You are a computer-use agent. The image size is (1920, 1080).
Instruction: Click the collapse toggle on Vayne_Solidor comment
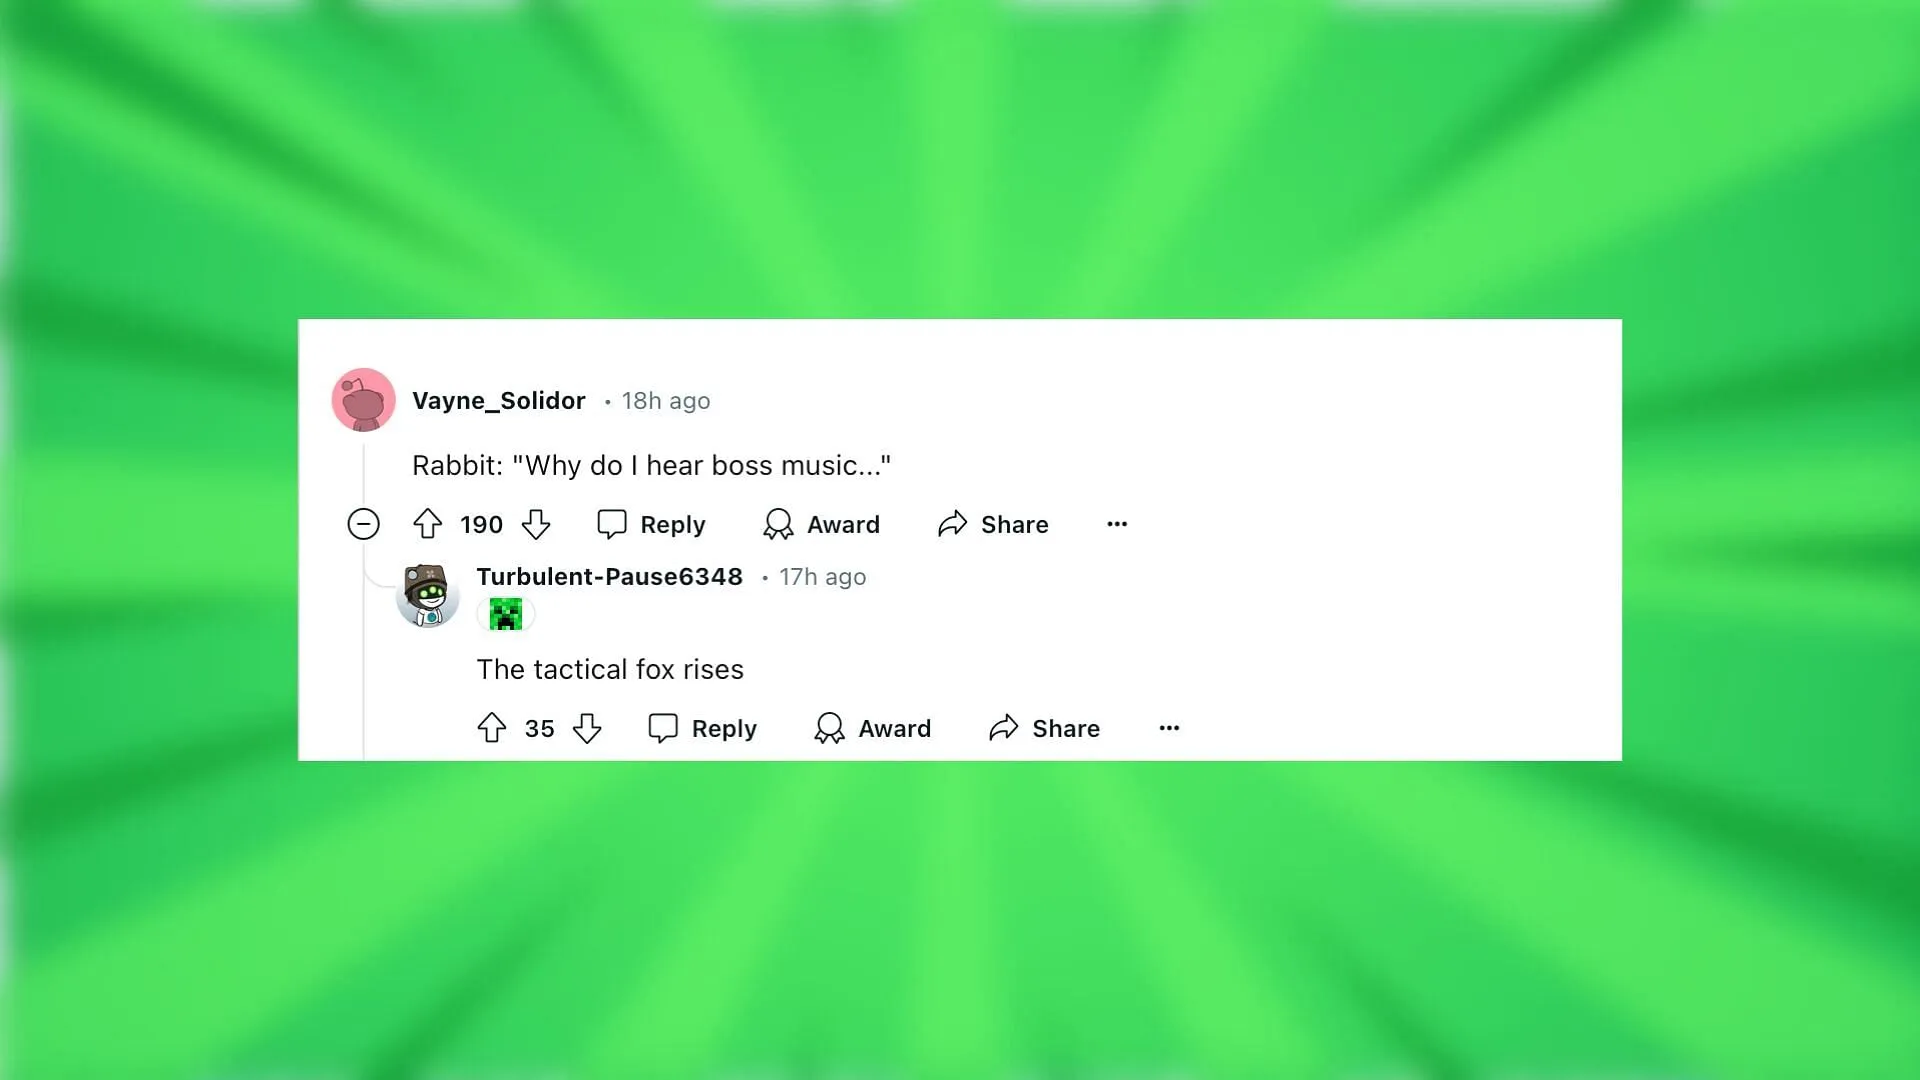click(x=363, y=524)
